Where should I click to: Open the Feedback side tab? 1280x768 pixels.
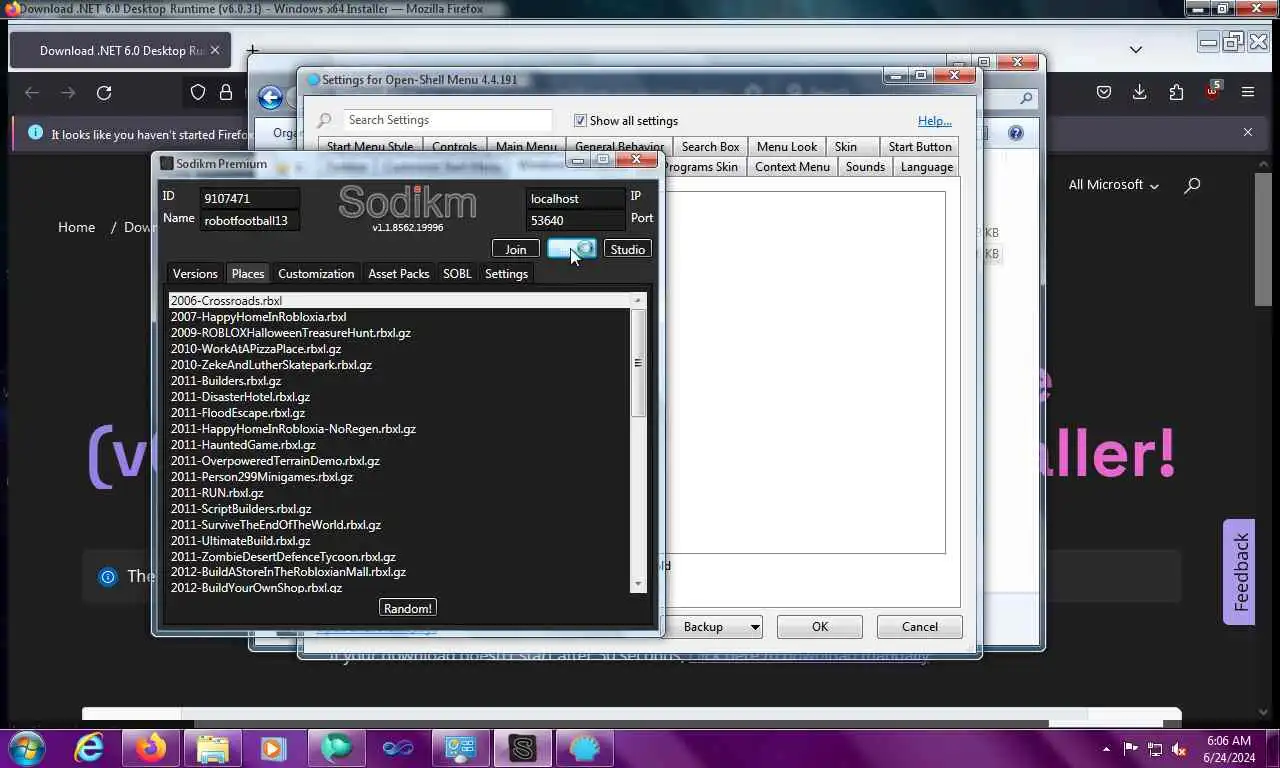[1240, 572]
